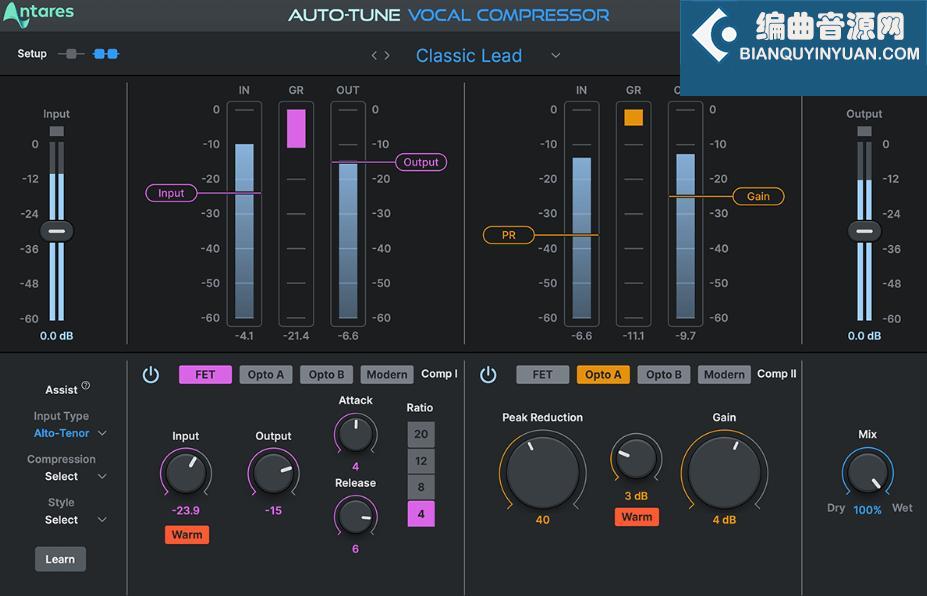927x596 pixels.
Task: Go to previous preset arrow
Action: point(374,56)
